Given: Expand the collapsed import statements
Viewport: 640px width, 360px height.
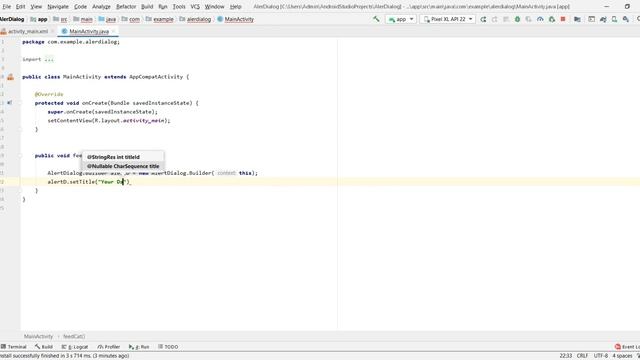Looking at the screenshot, I should click(x=49, y=59).
